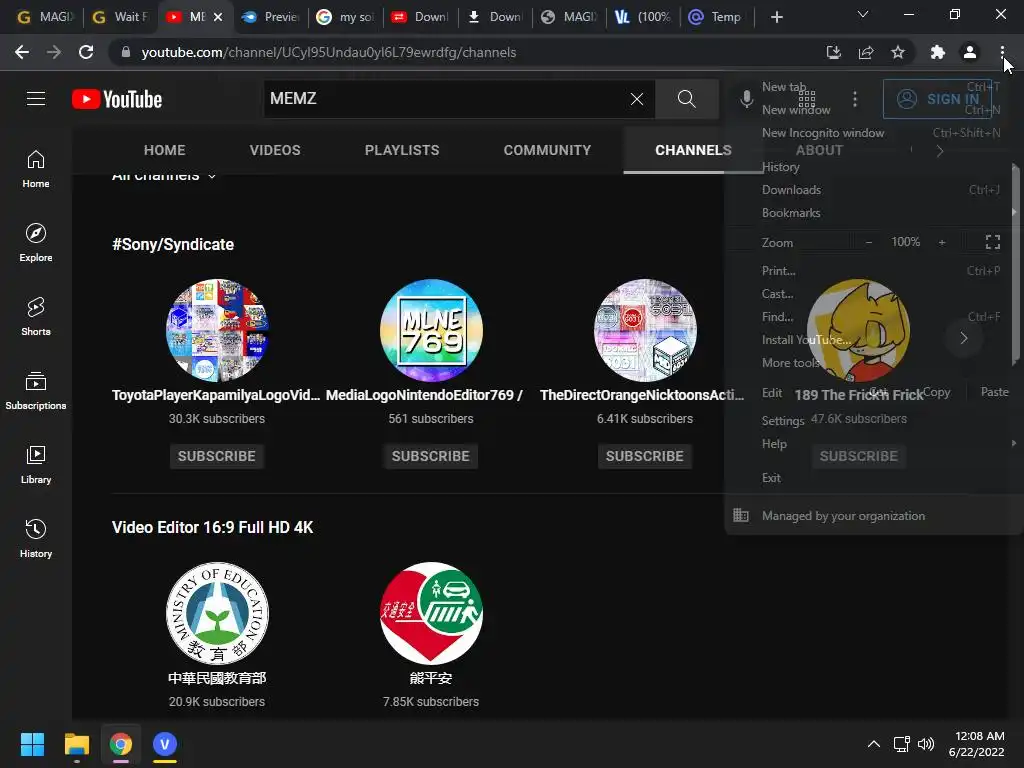Click the YouTube logo
Screen dimensions: 1024x768
[117, 99]
